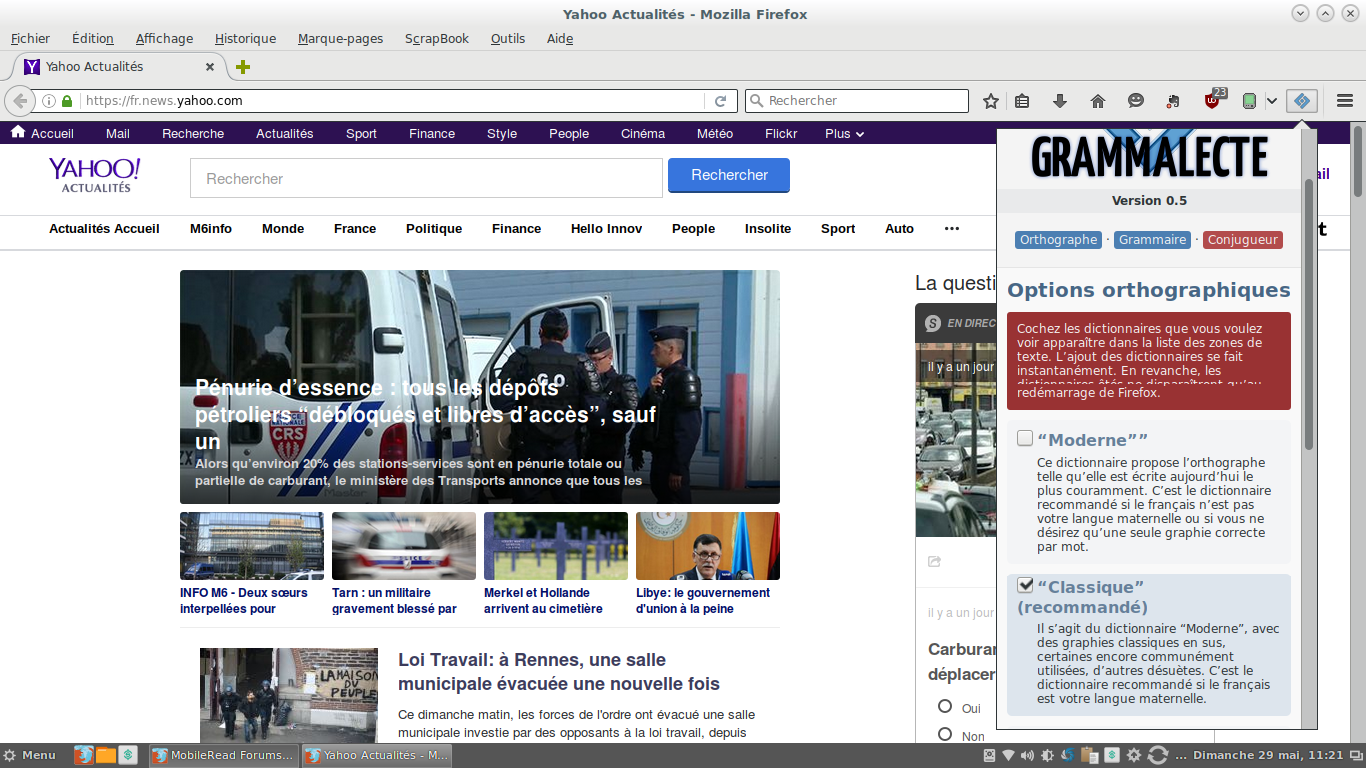The height and width of the screenshot is (768, 1366).
Task: Select the "Non" poll option
Action: point(945,735)
